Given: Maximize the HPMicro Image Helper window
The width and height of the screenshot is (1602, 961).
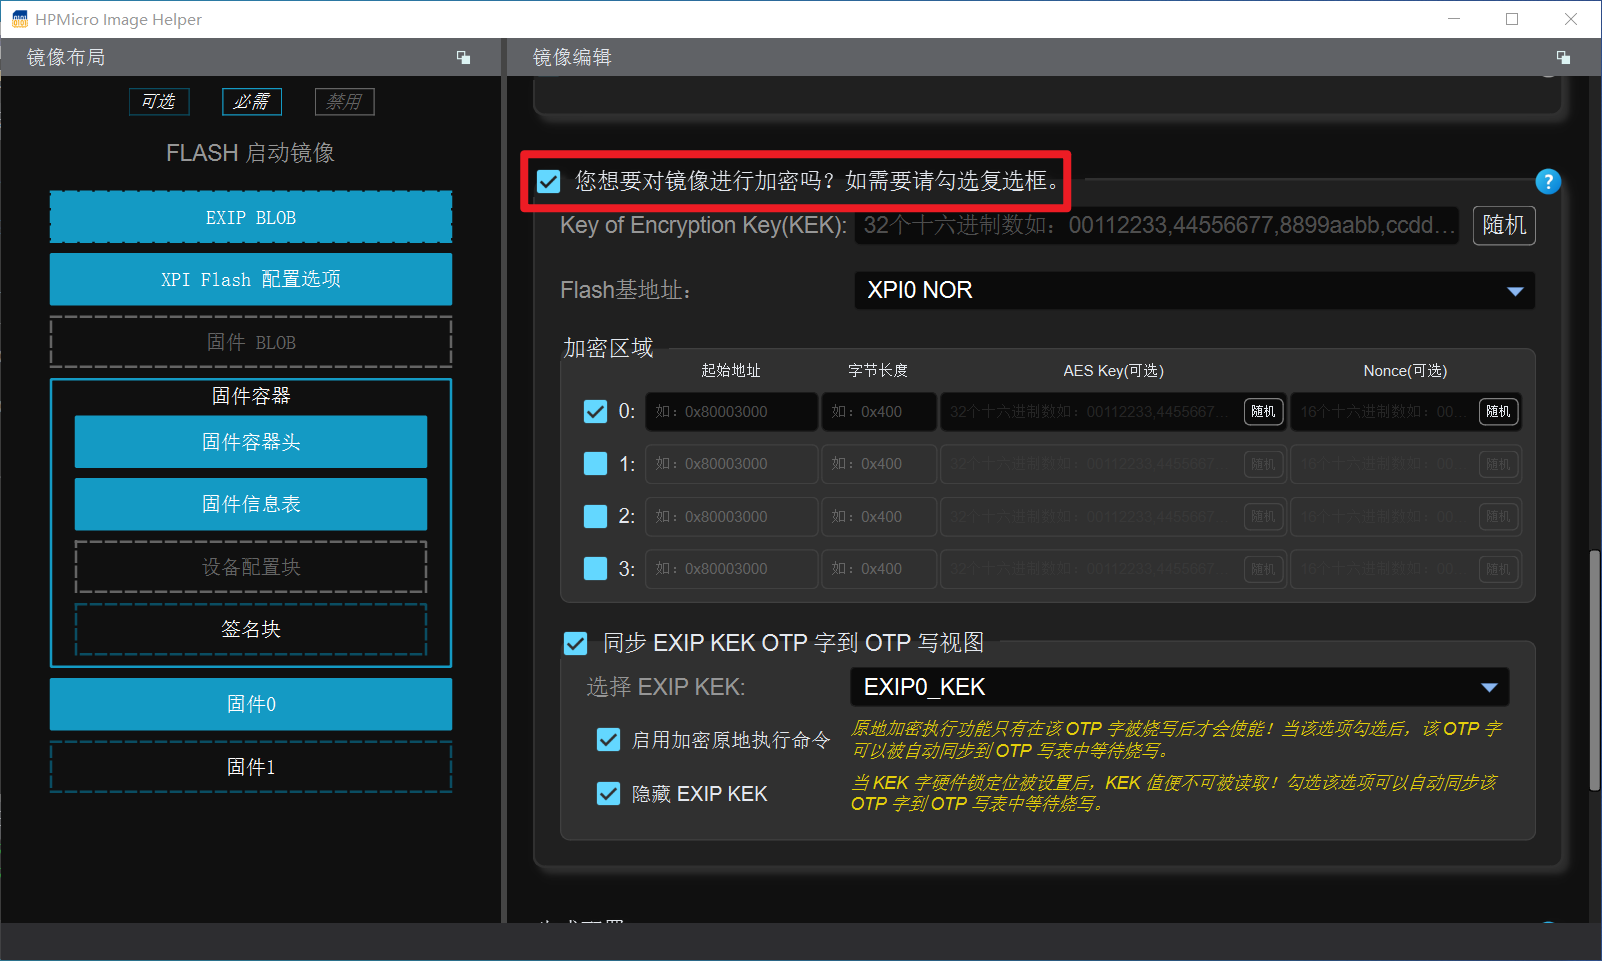Looking at the screenshot, I should click(1512, 19).
